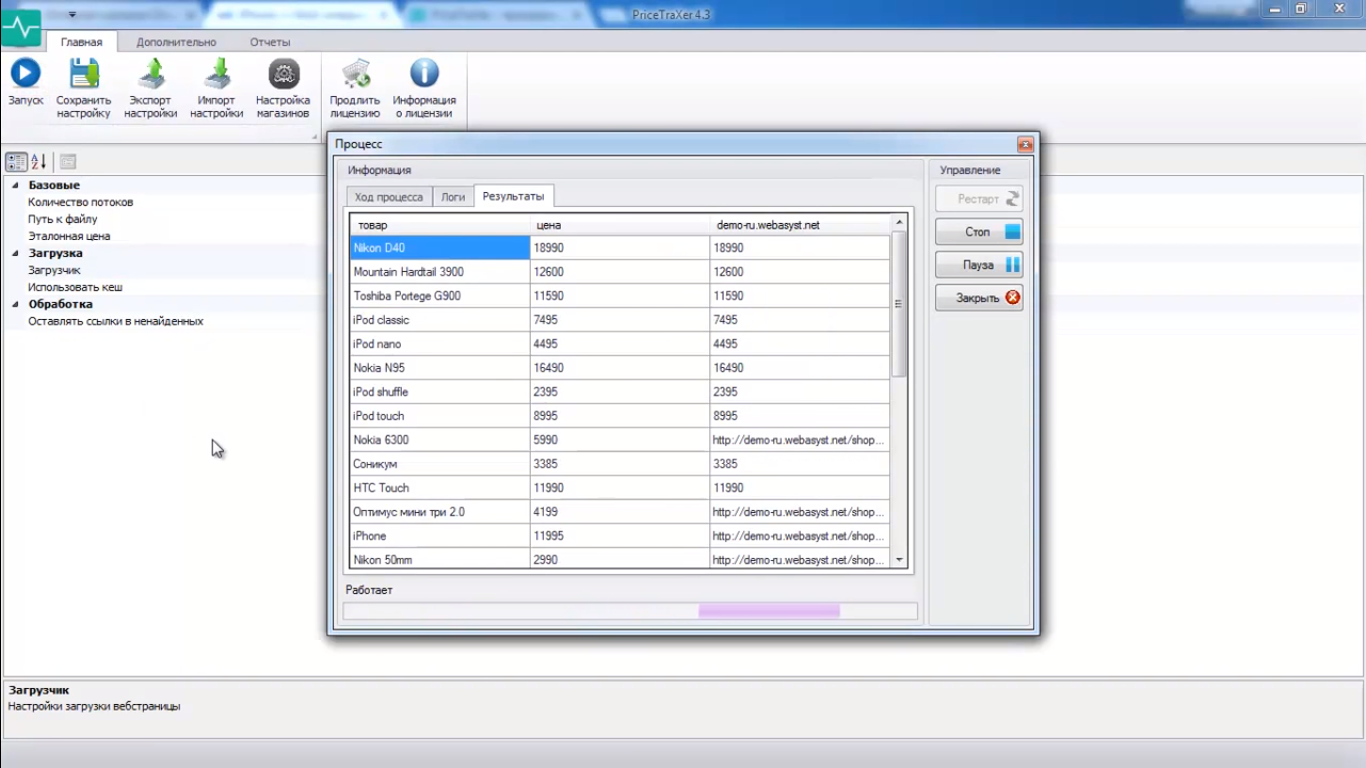Collapse the Загрузка category
Viewport: 1366px width, 768px height.
pos(15,253)
